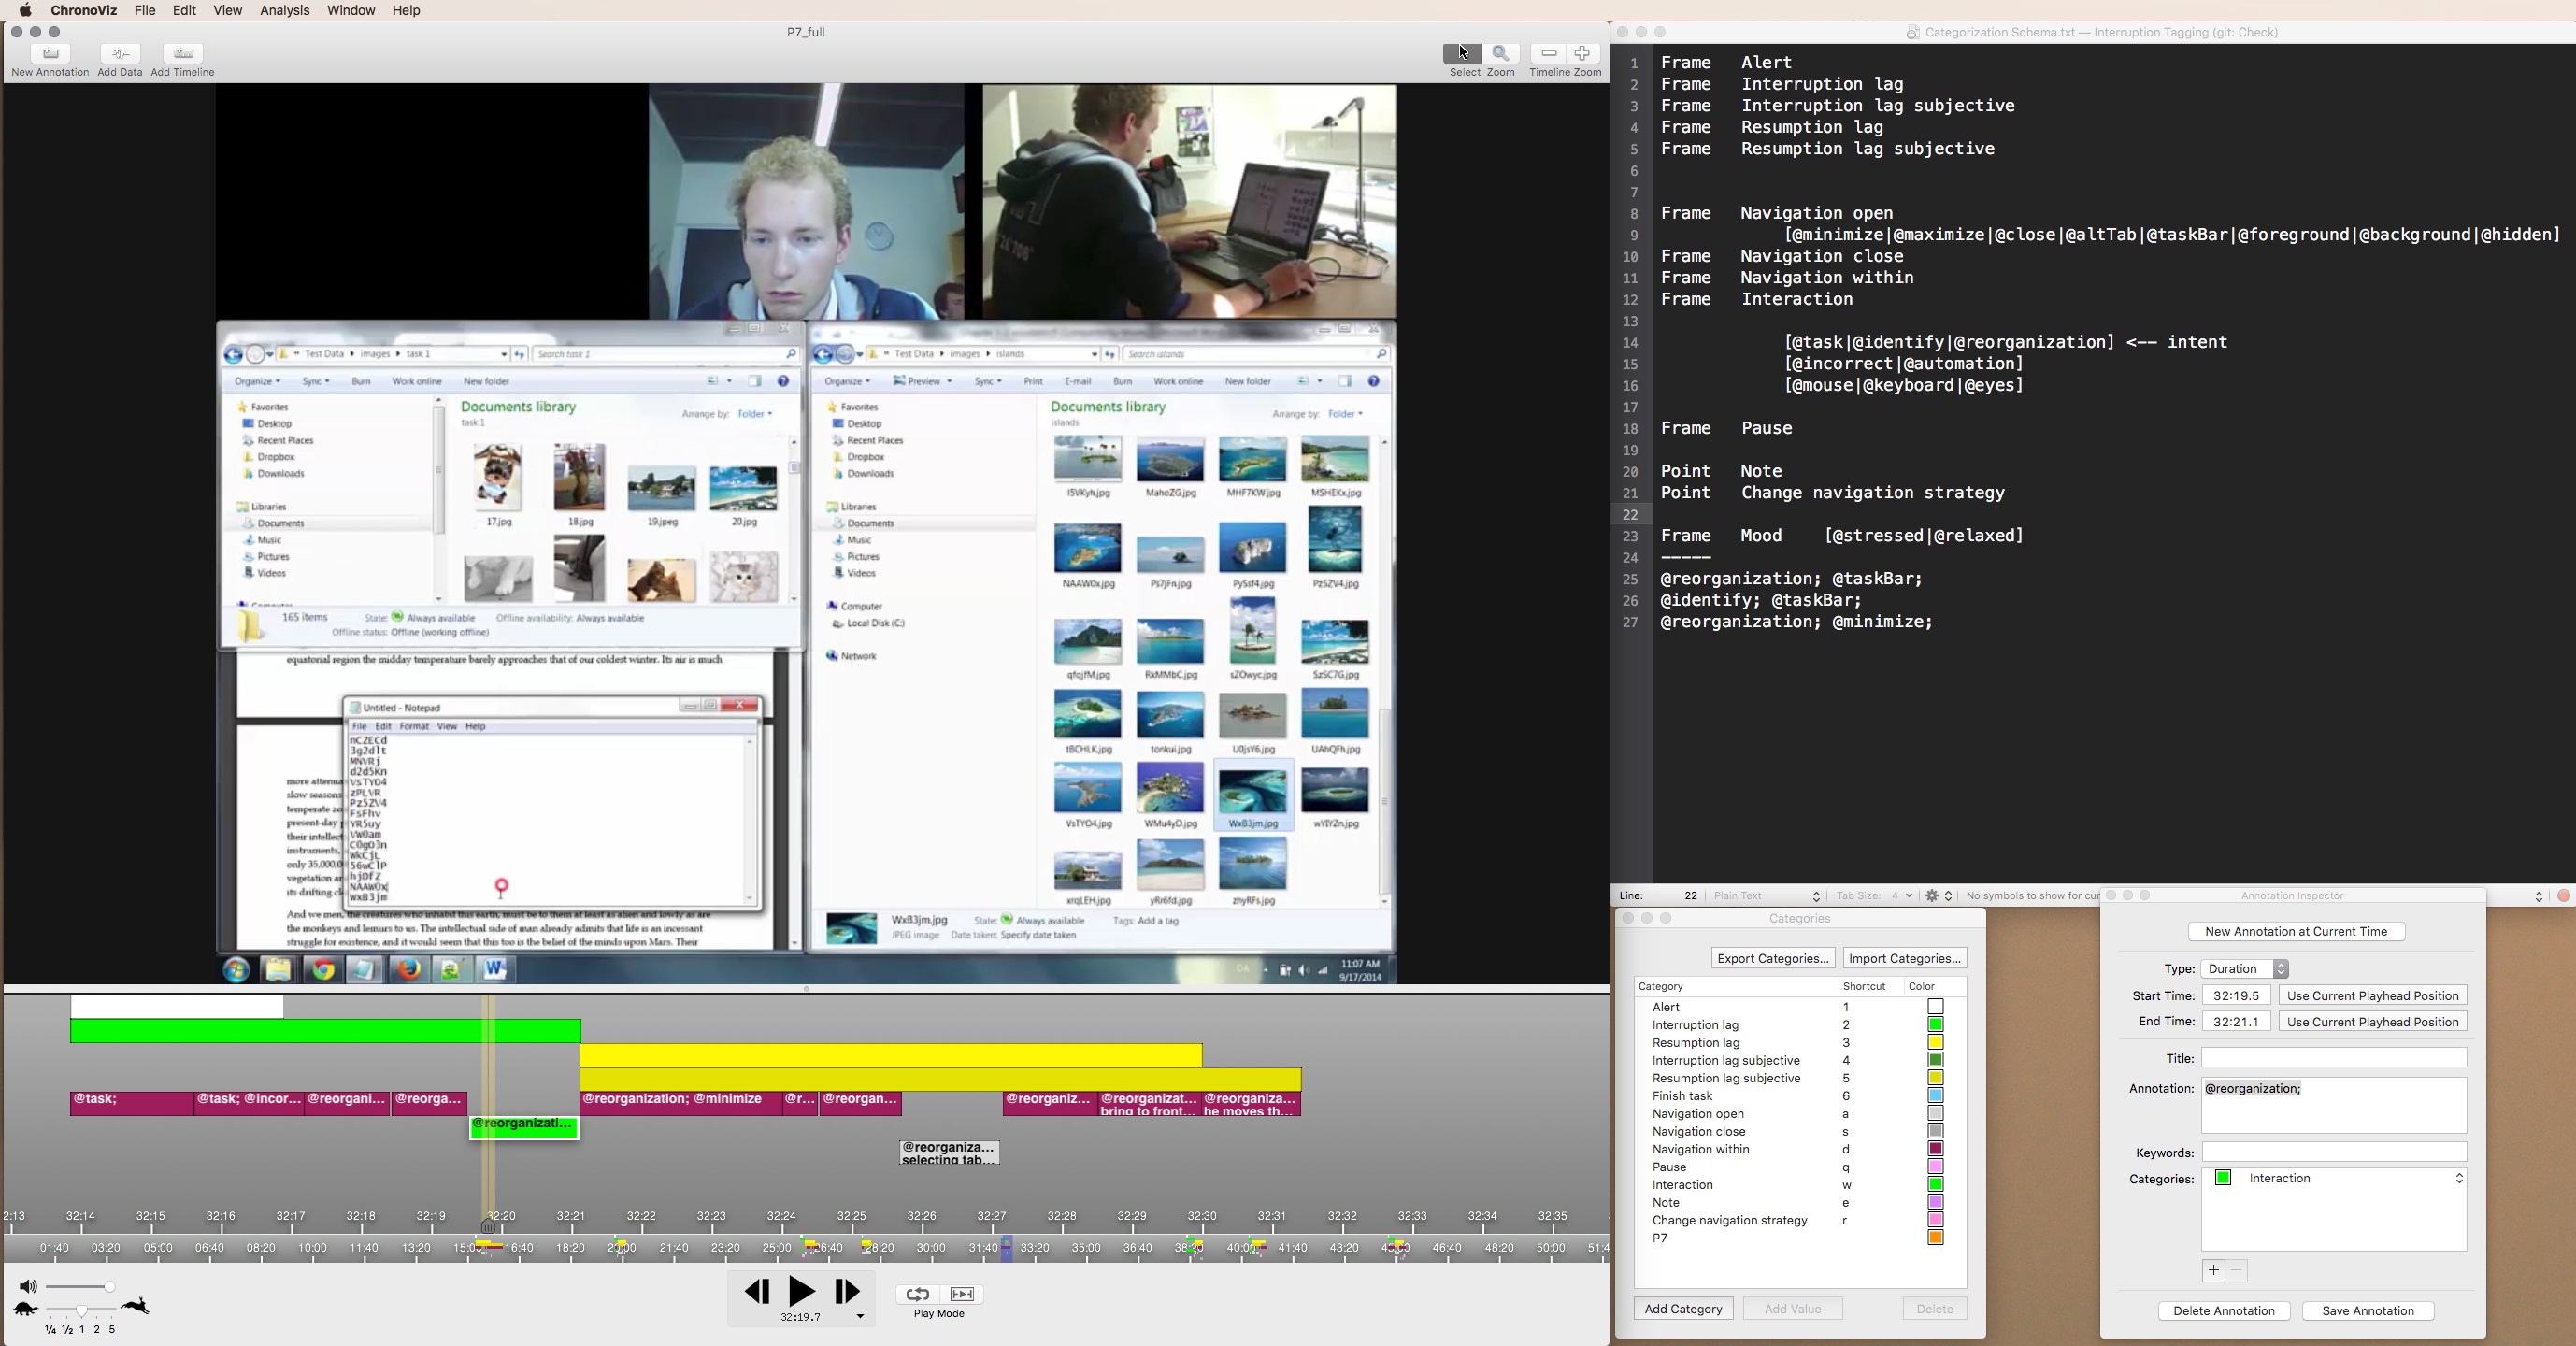The width and height of the screenshot is (2576, 1346).
Task: Click the Alert category color swatch
Action: click(1935, 1007)
